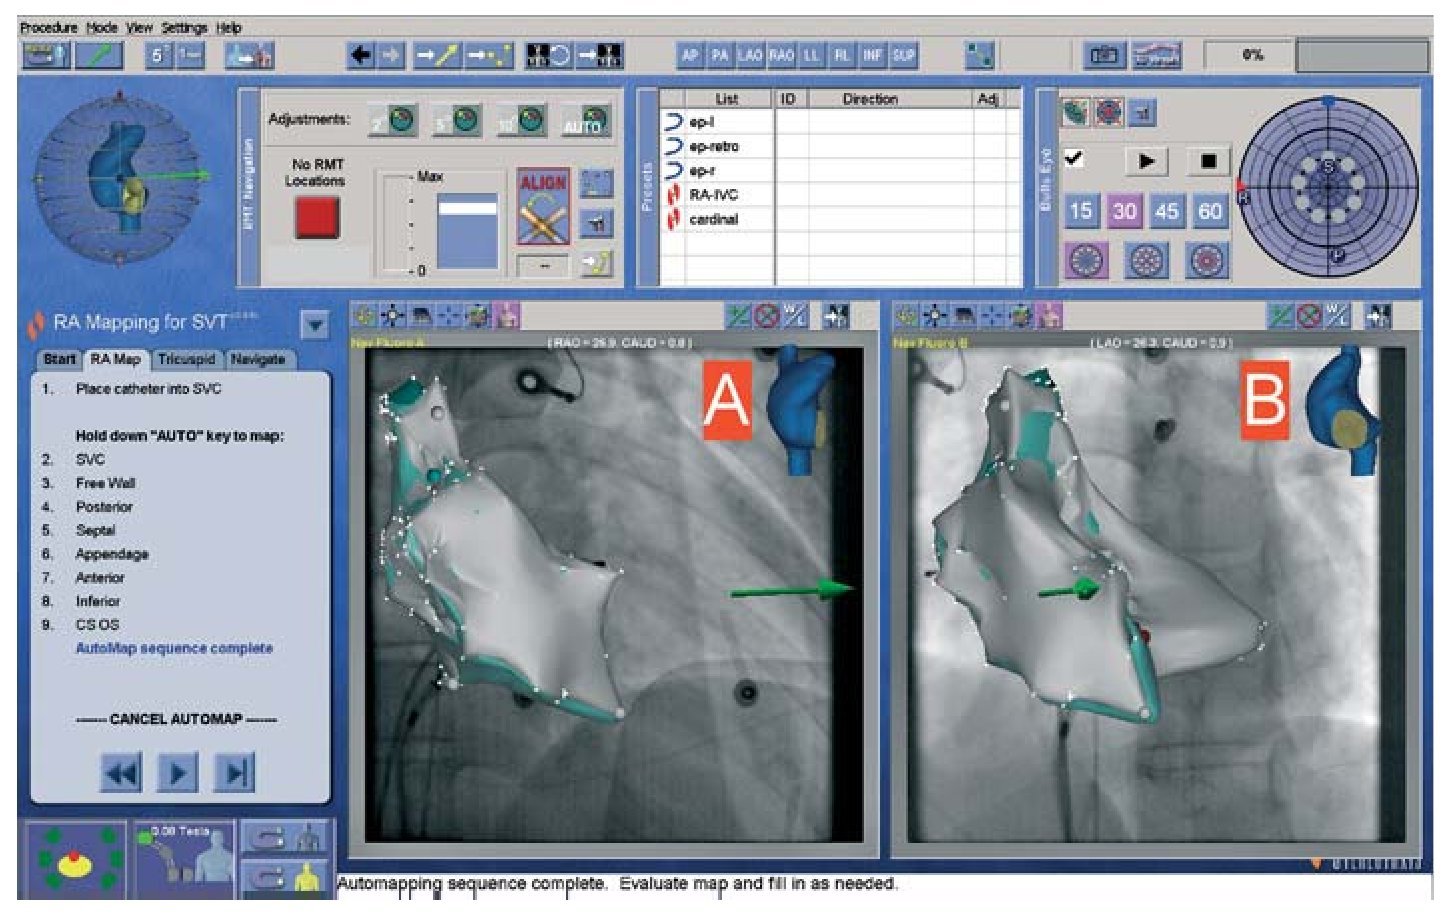Open the Navigate tab
This screenshot has width=1454, height=920.
[x=257, y=359]
